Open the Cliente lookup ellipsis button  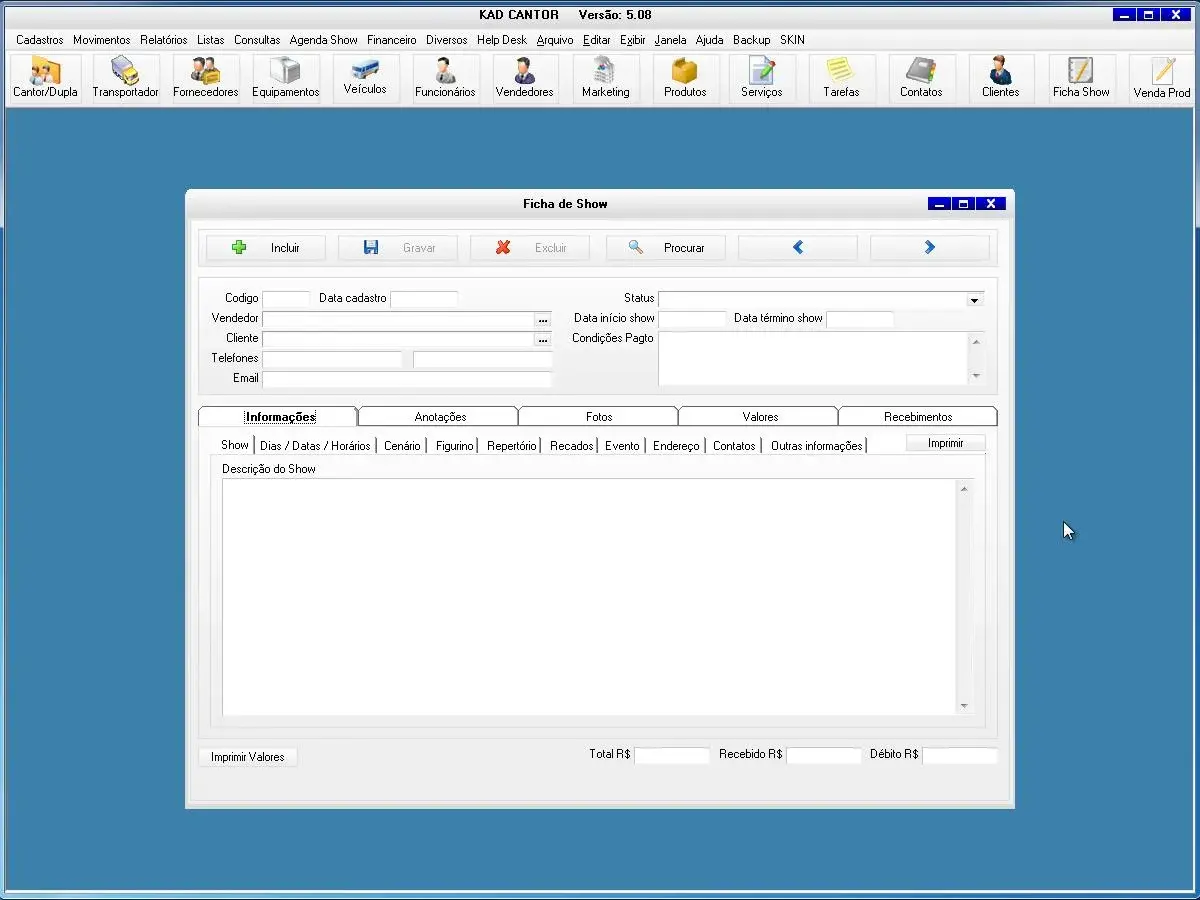543,339
